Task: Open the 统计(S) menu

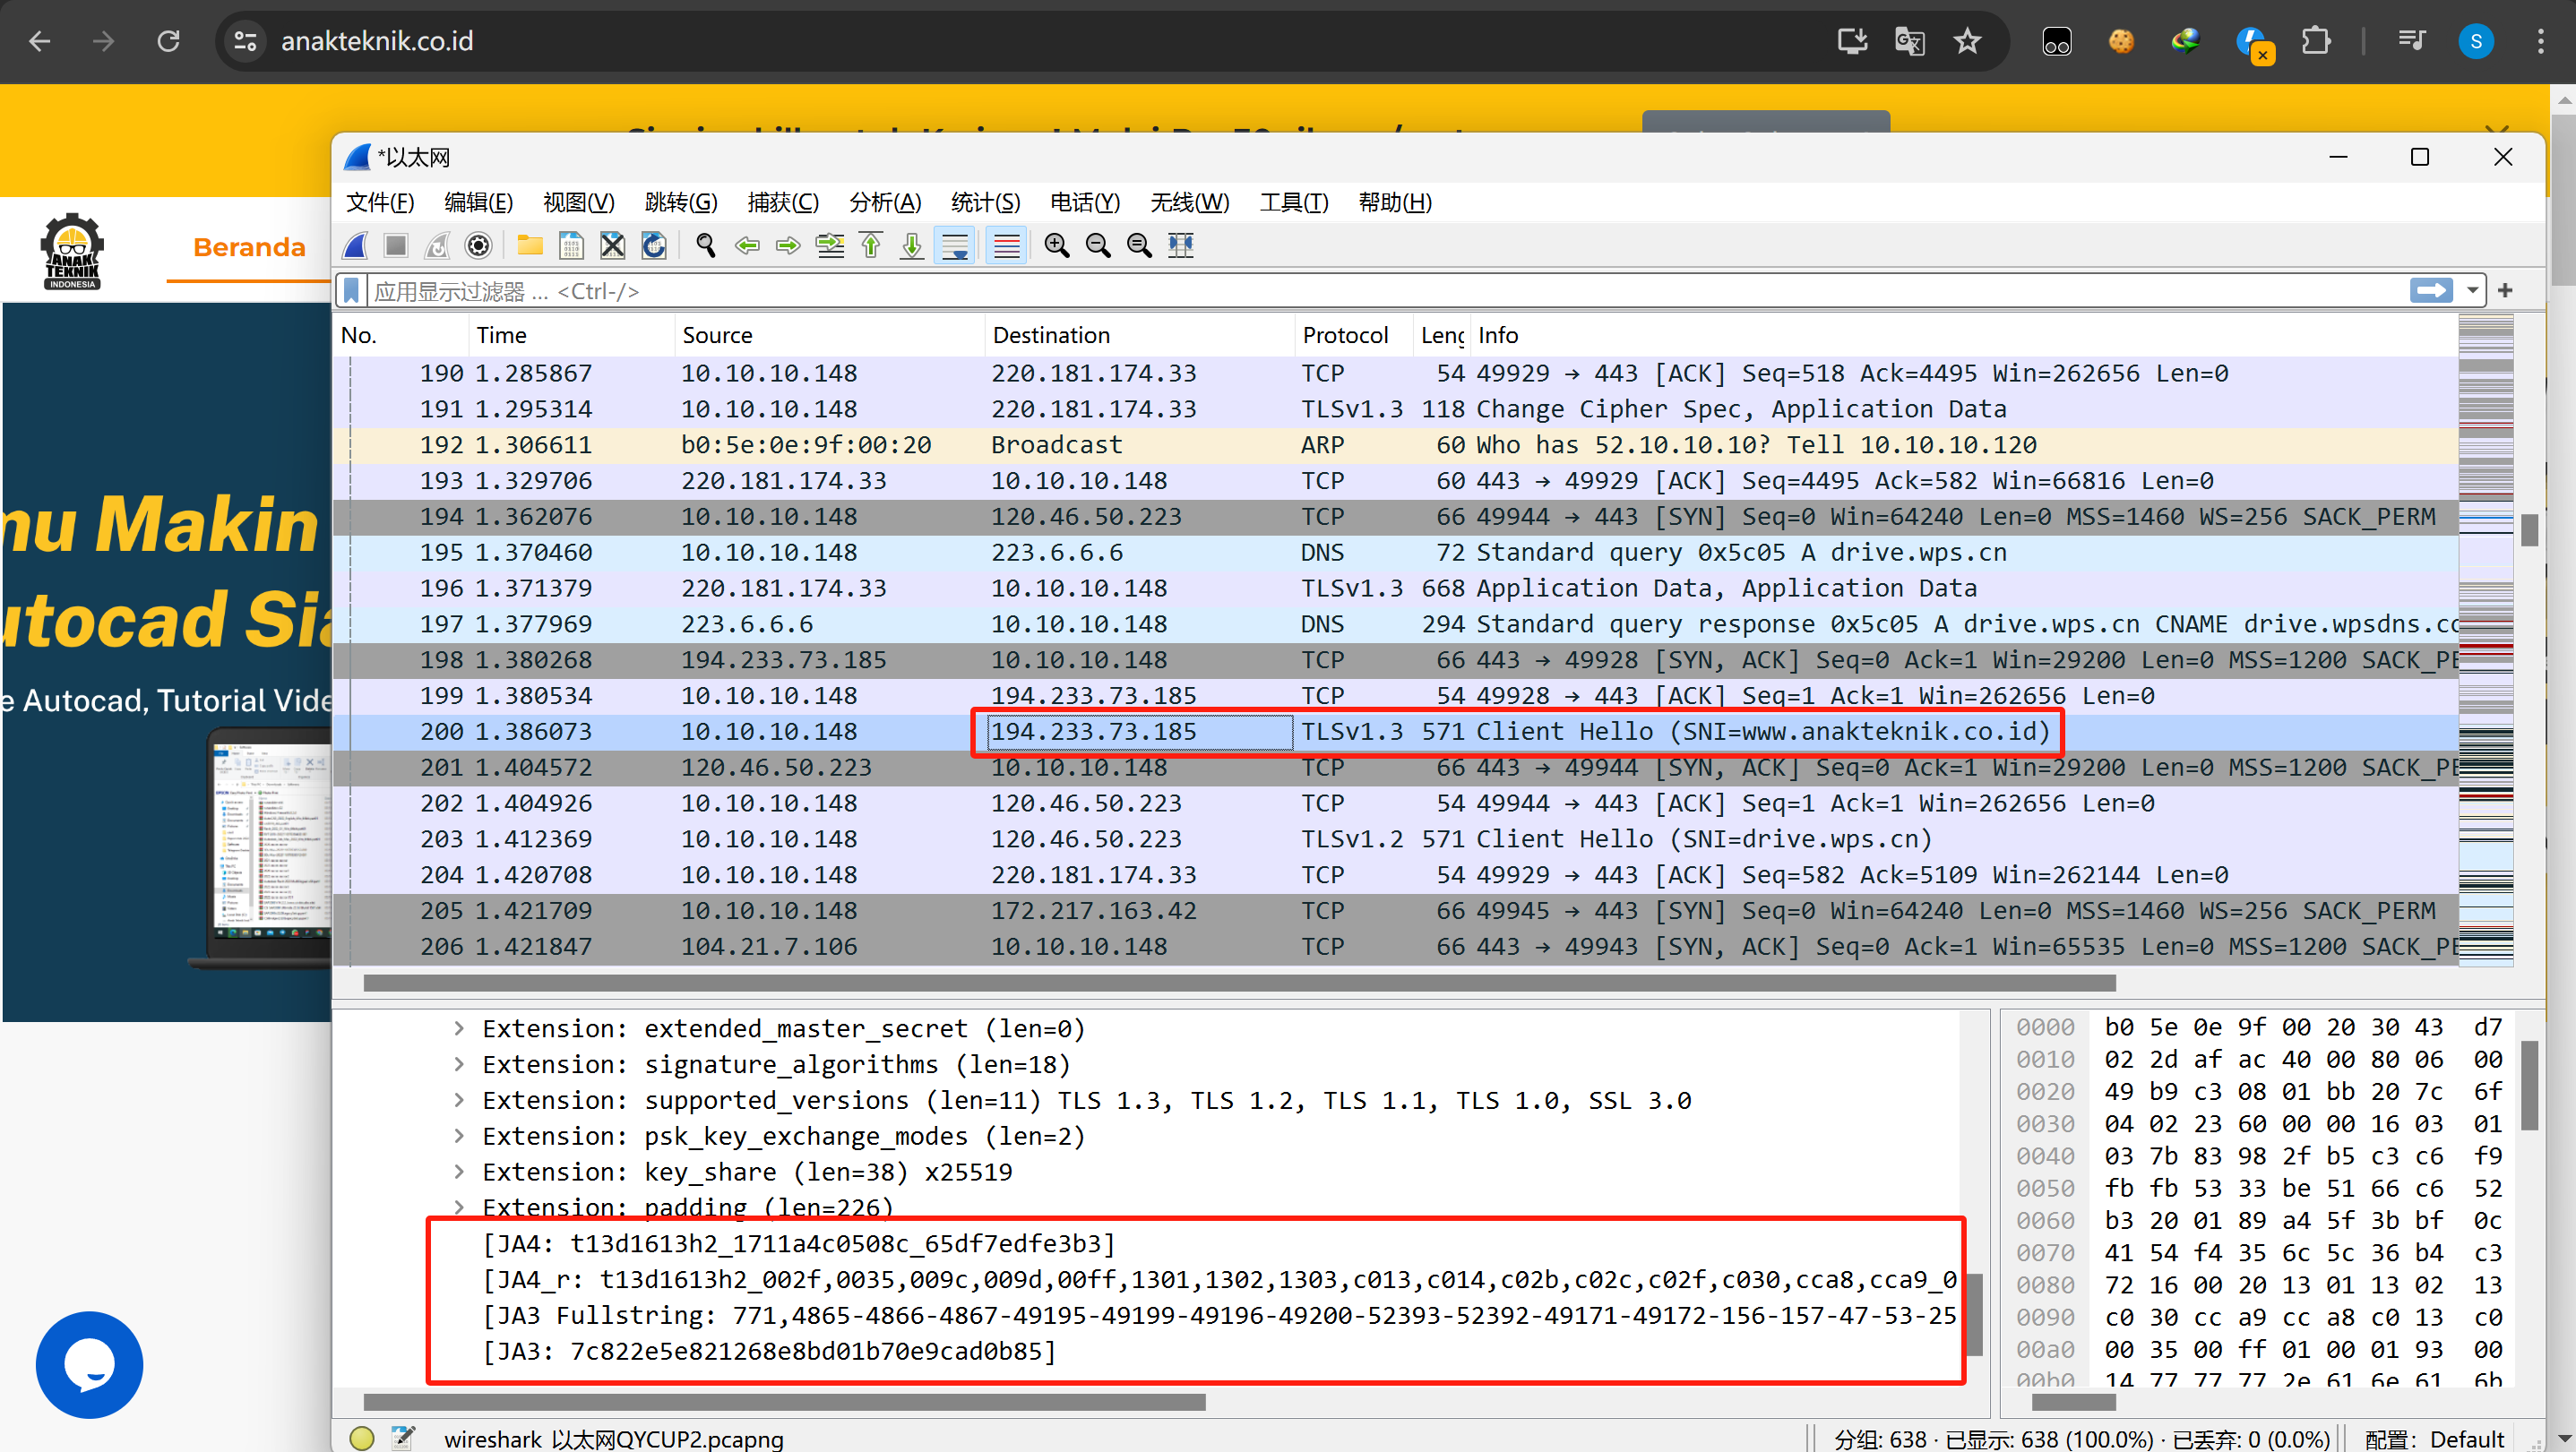Action: click(985, 203)
